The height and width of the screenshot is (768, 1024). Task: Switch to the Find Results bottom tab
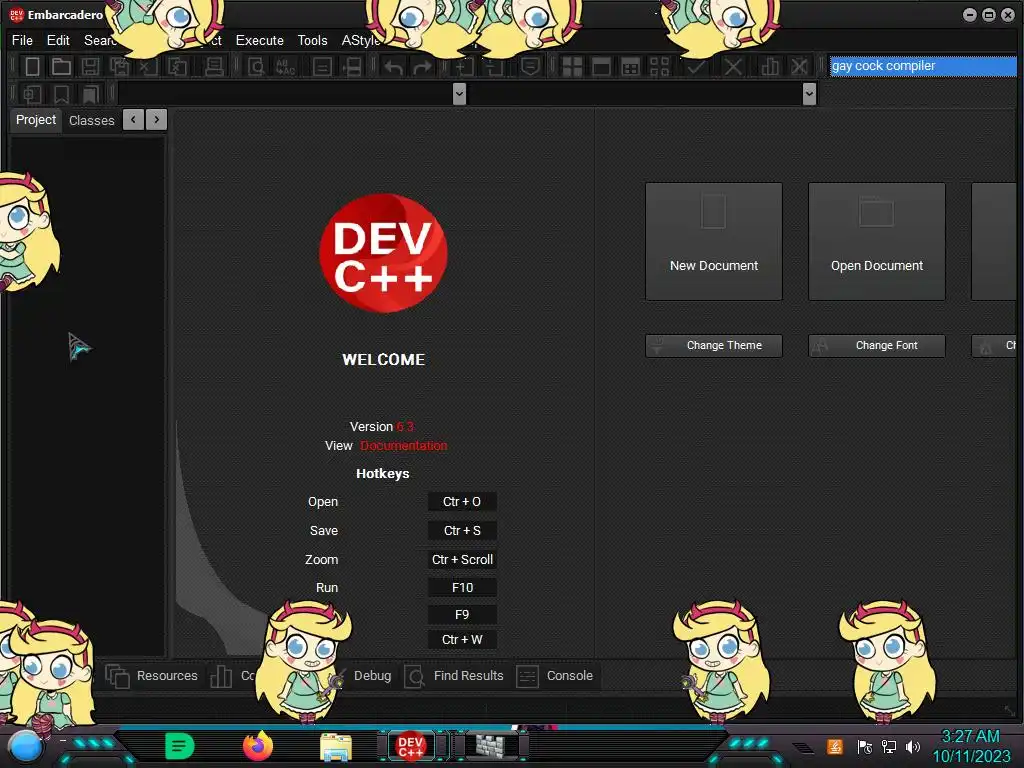[454, 676]
